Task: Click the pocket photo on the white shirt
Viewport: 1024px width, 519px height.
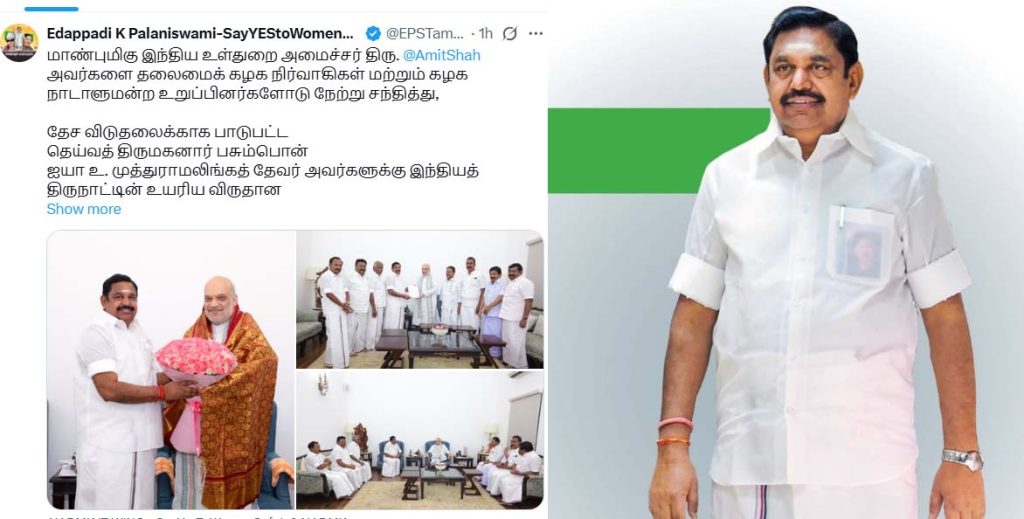Action: (x=861, y=251)
